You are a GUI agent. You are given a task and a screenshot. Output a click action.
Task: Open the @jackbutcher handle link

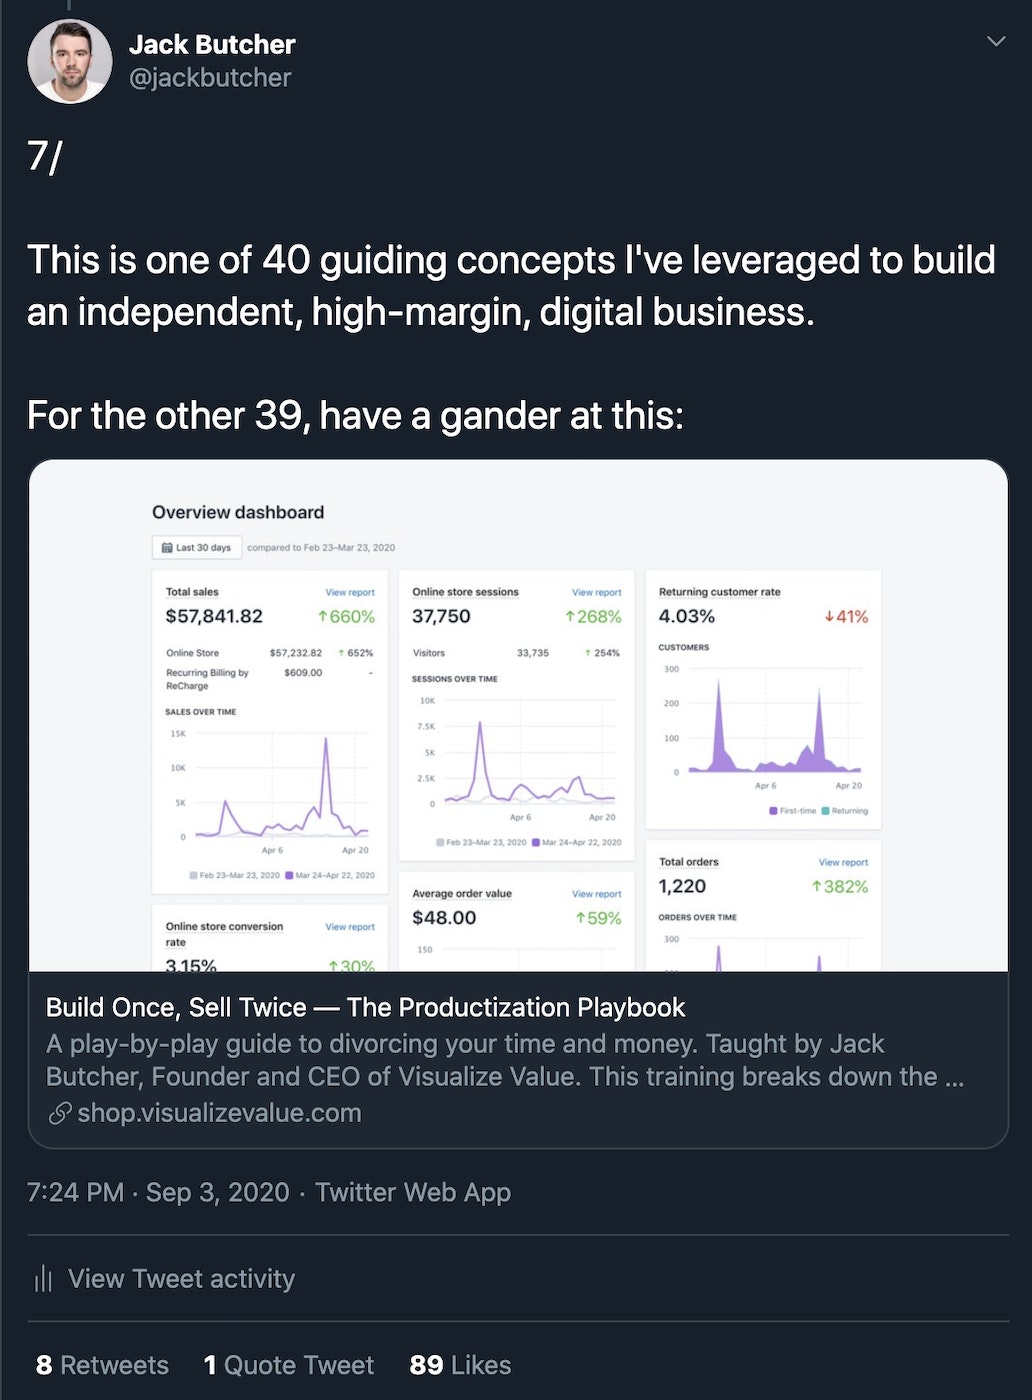coord(210,78)
